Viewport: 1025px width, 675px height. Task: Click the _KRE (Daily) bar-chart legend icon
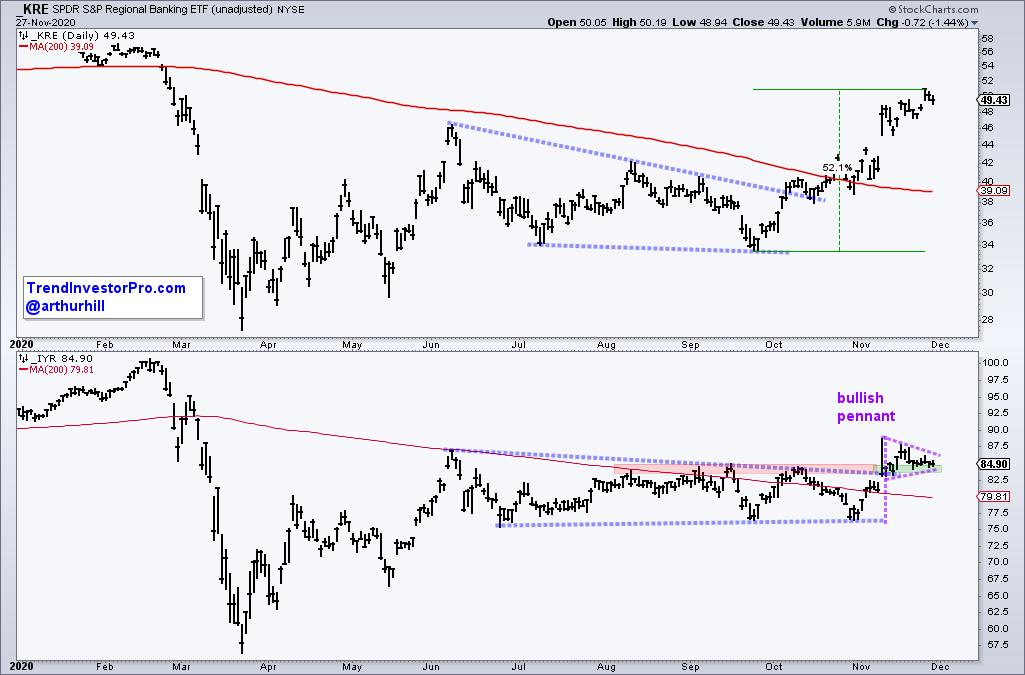pyautogui.click(x=24, y=35)
